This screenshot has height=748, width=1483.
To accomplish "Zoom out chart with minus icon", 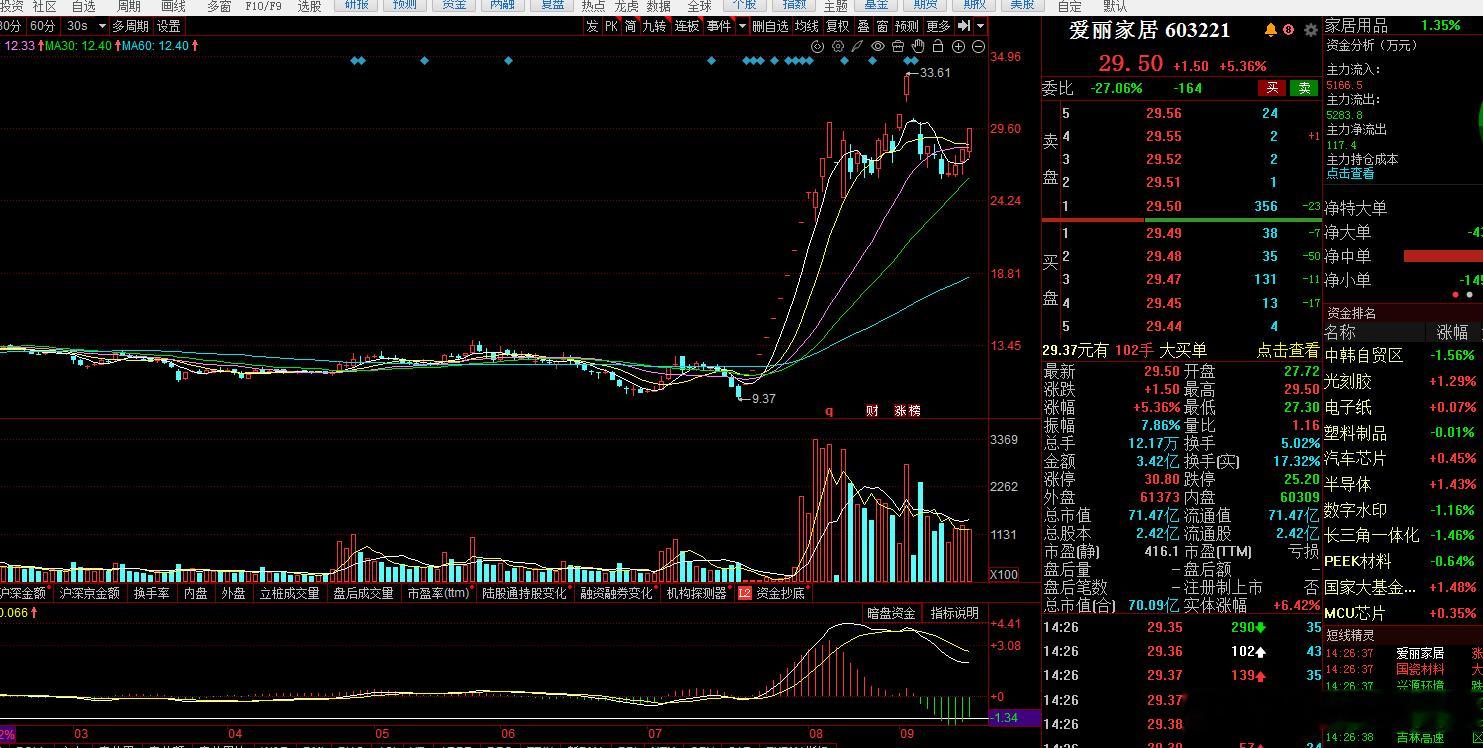I will [x=978, y=46].
